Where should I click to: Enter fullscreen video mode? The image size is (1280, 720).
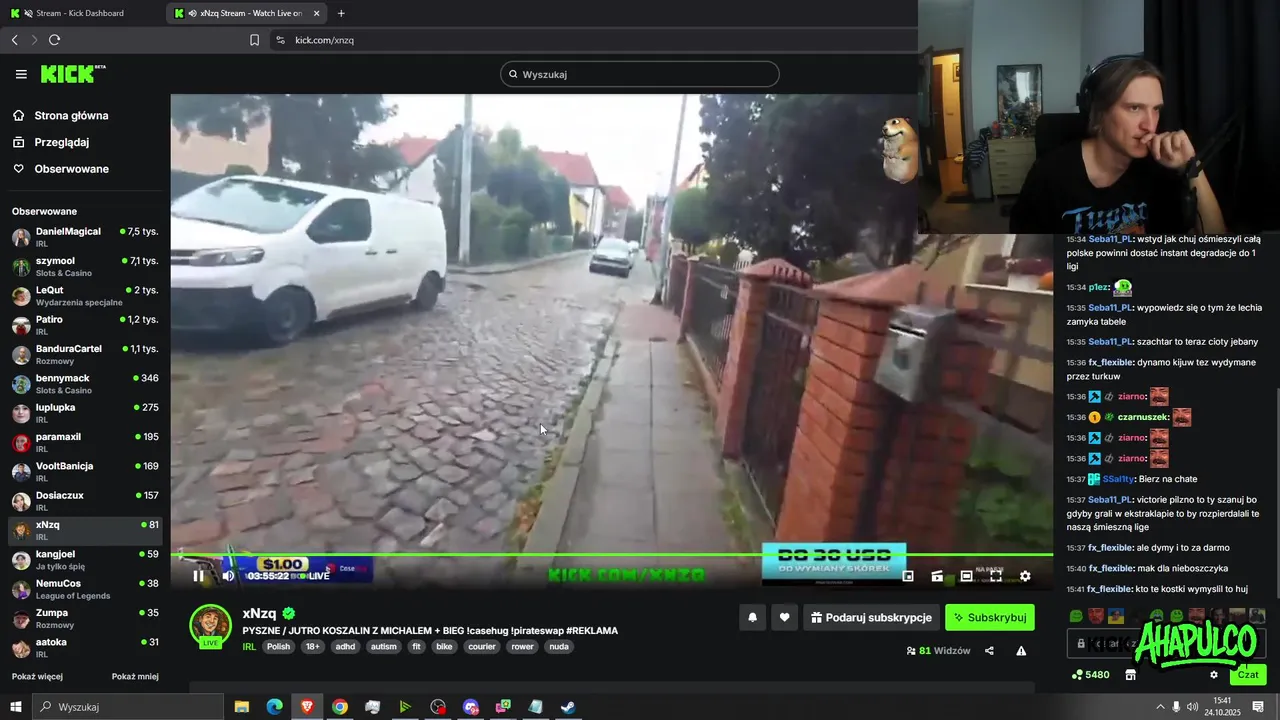click(996, 576)
